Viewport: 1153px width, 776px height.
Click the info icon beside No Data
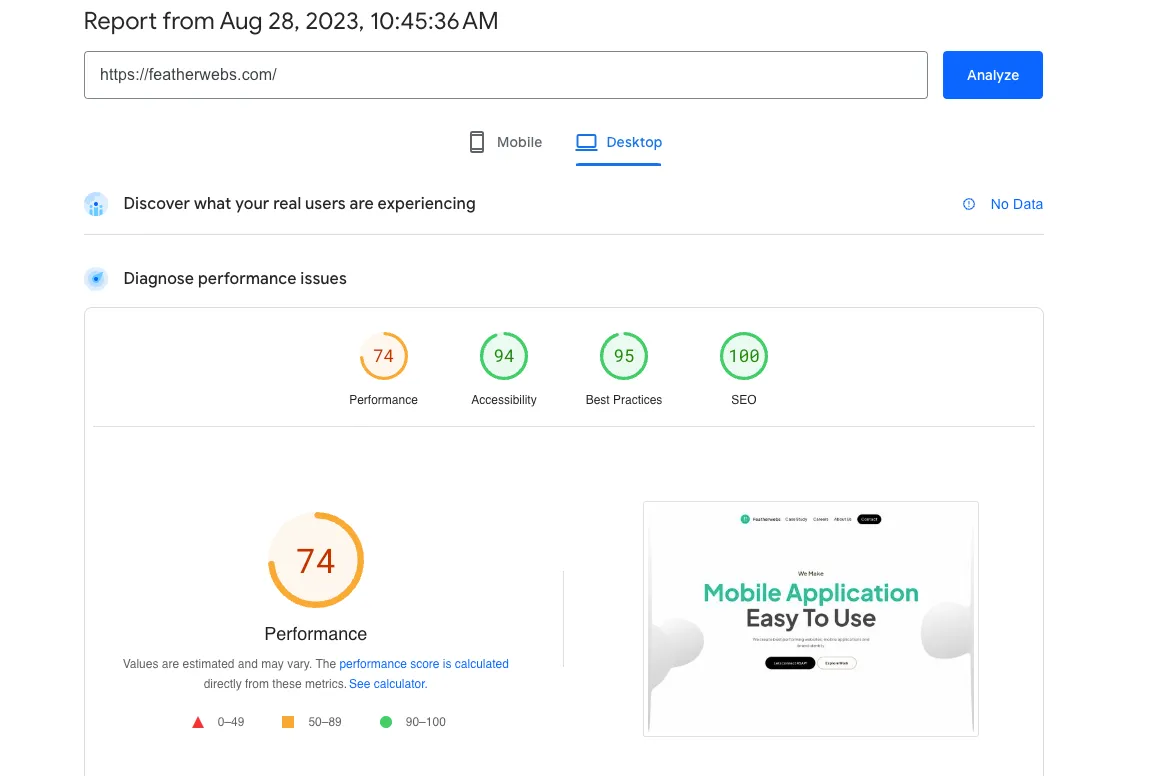[x=968, y=204]
